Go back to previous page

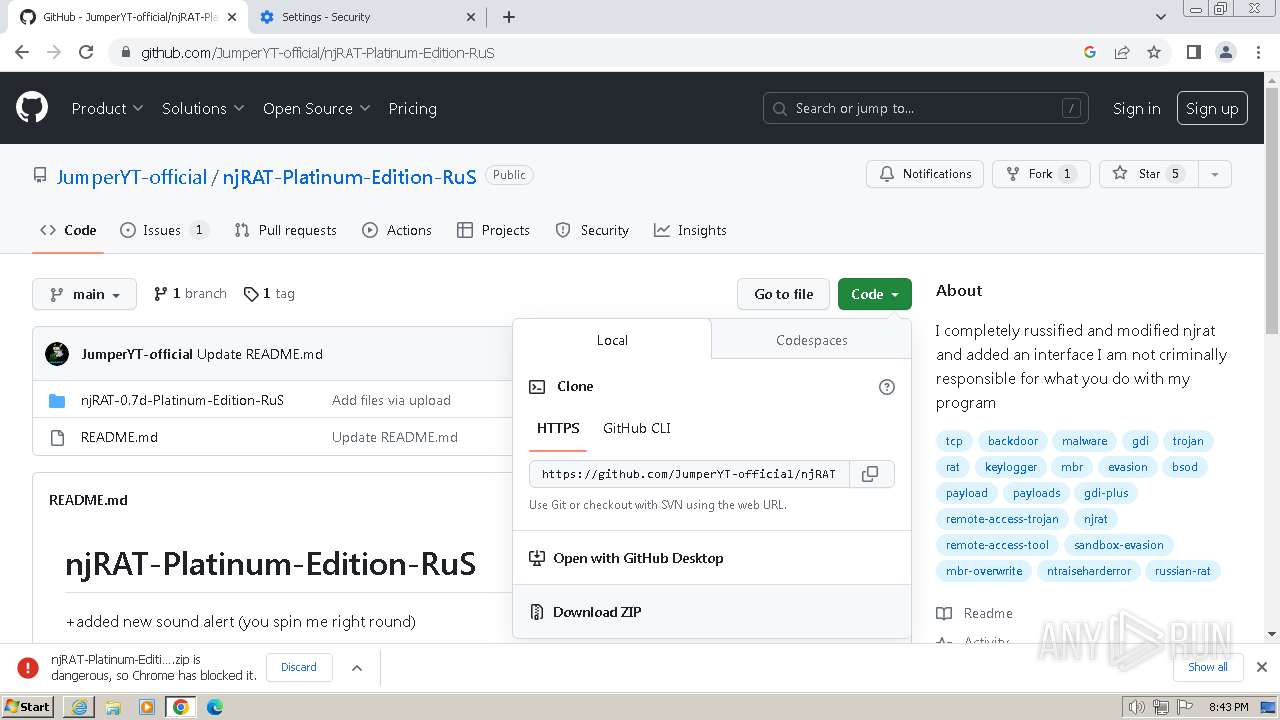click(22, 52)
